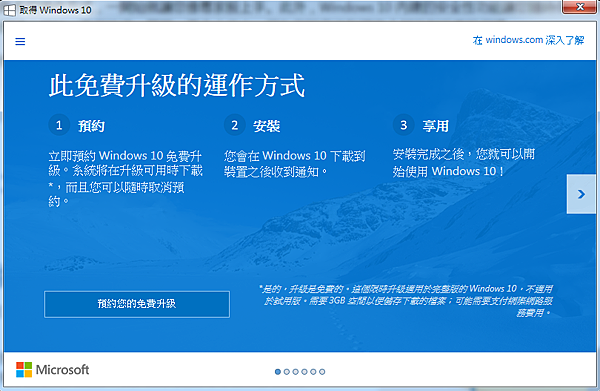Select the third page indicator dot

click(295, 371)
